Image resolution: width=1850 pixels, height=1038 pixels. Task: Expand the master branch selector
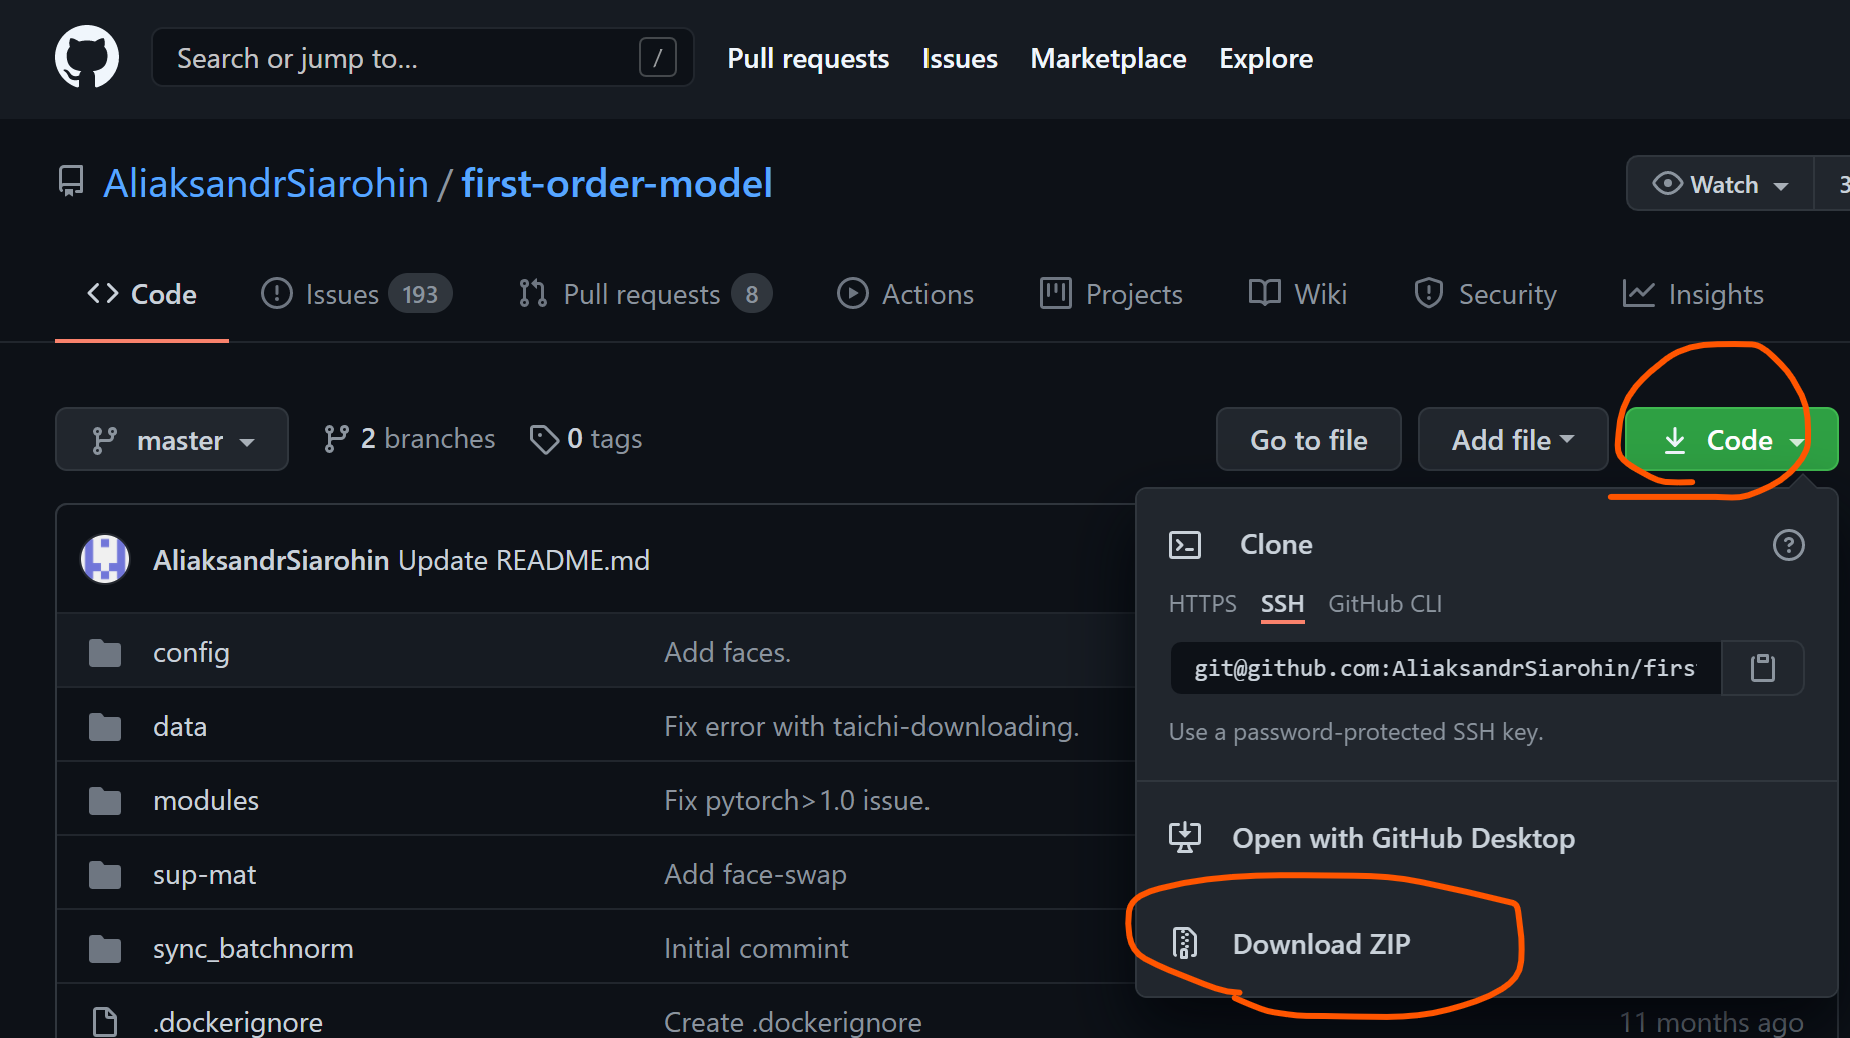click(x=172, y=439)
